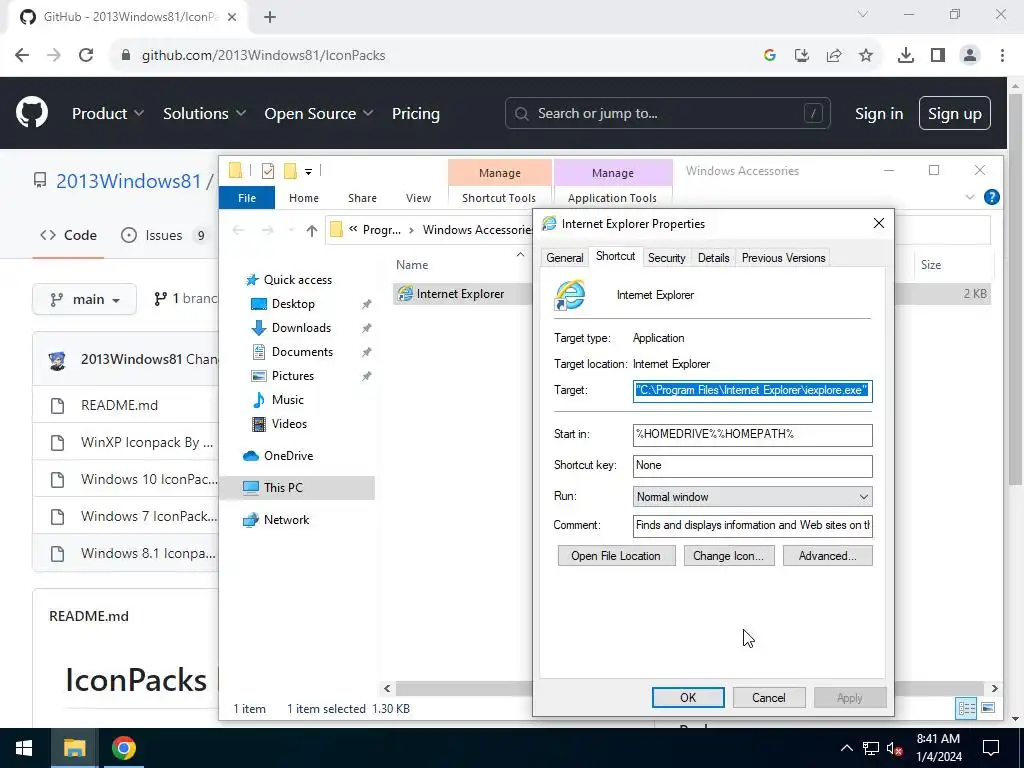The image size is (1024, 768).
Task: Switch Explorer to details view icon
Action: [x=966, y=709]
